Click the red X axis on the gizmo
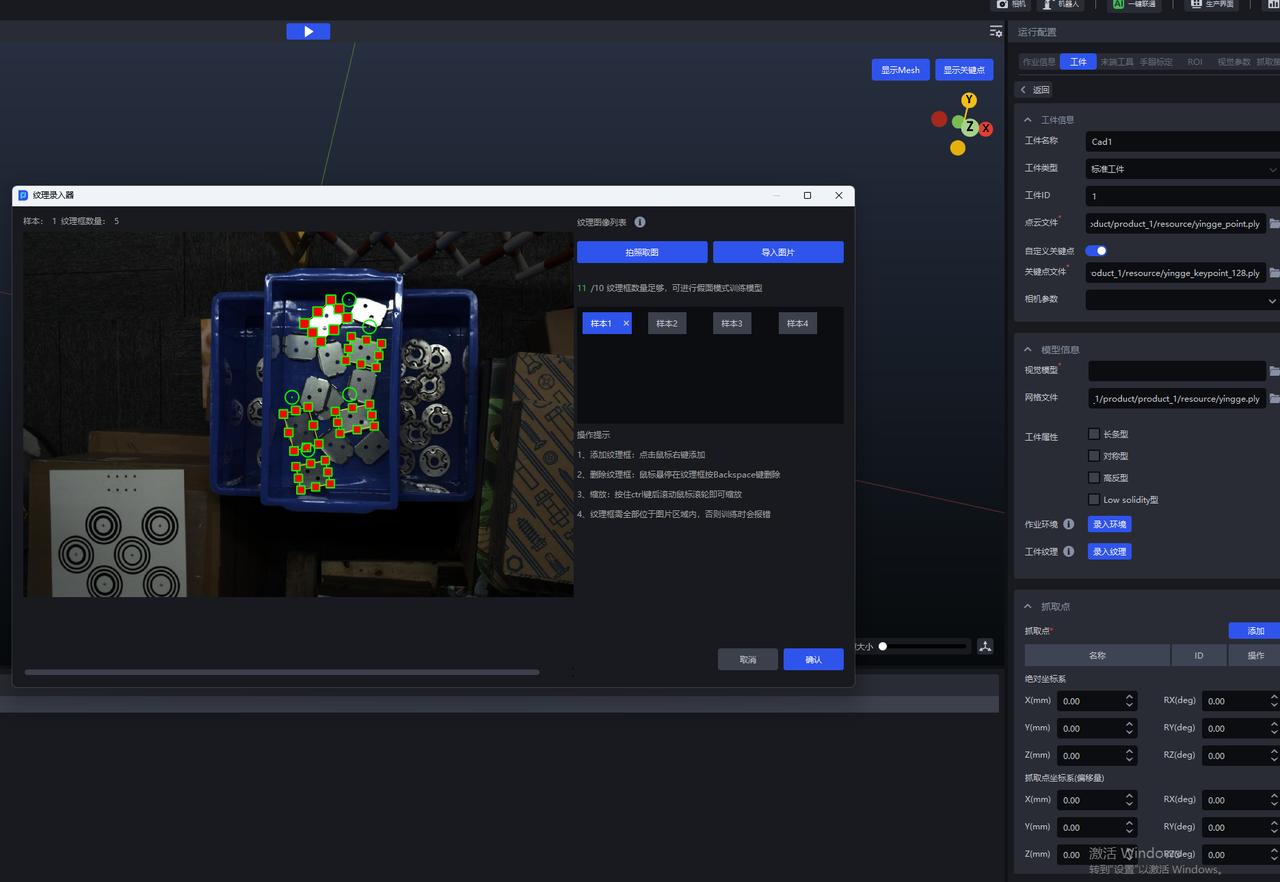Viewport: 1280px width, 882px height. click(x=986, y=129)
